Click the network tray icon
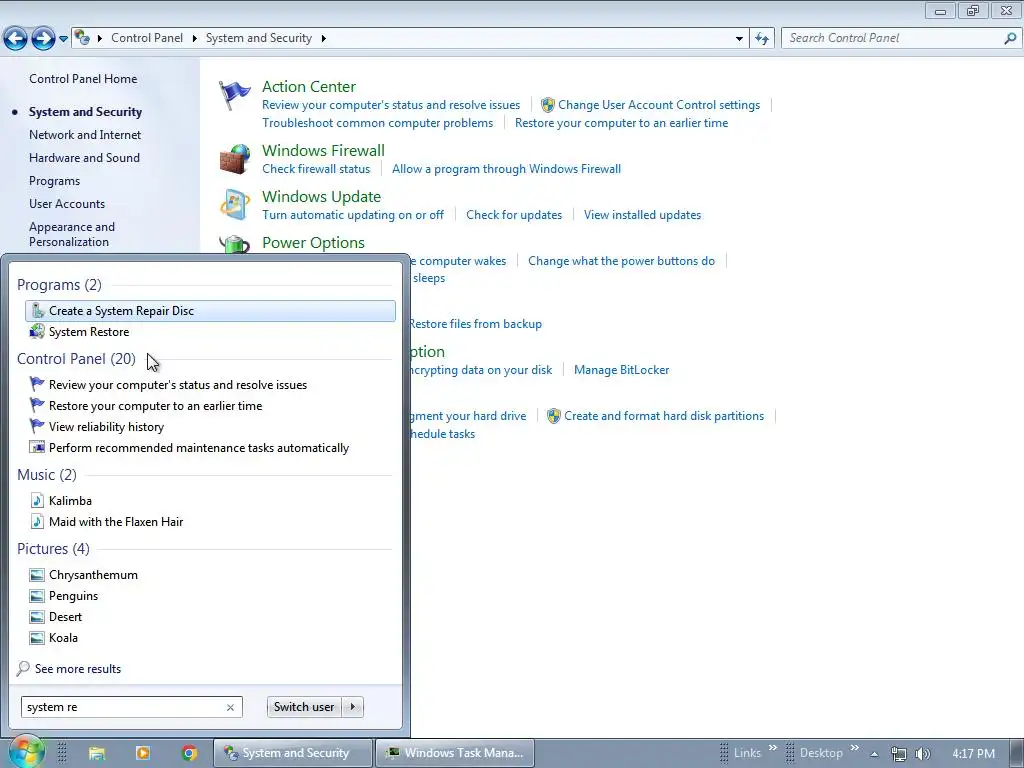Viewport: 1024px width, 768px height. click(899, 754)
